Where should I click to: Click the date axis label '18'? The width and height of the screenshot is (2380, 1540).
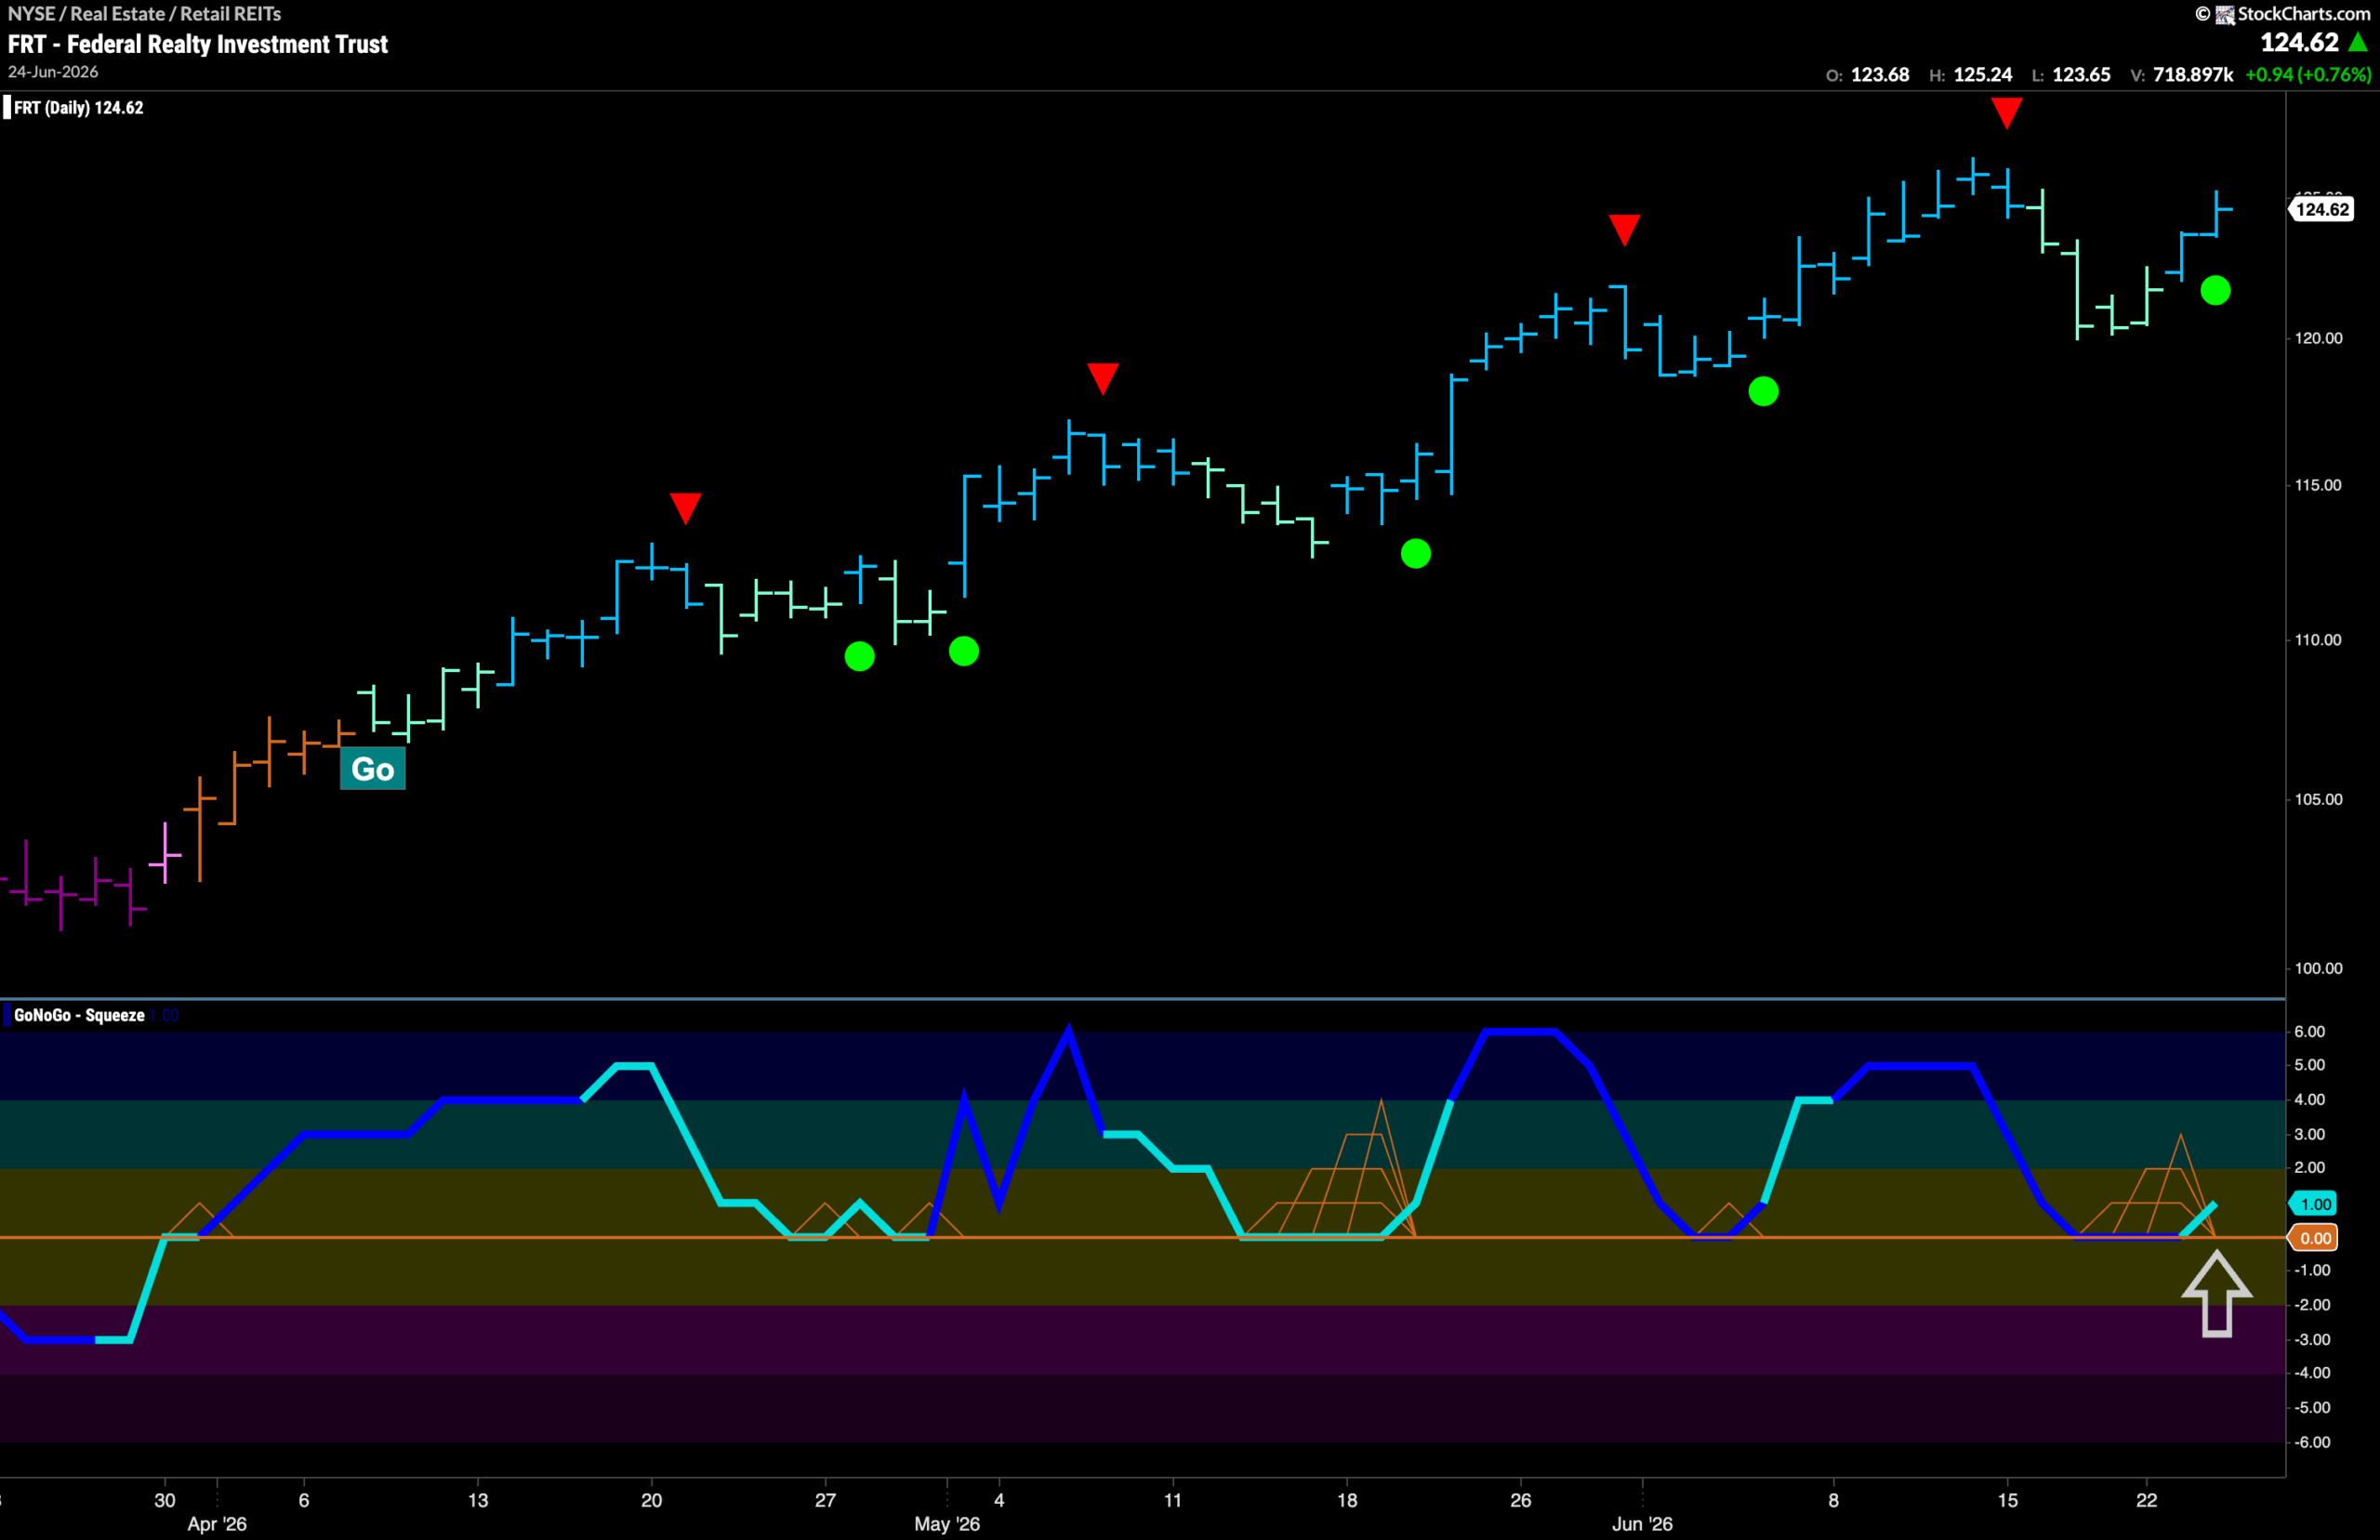coord(1347,1500)
